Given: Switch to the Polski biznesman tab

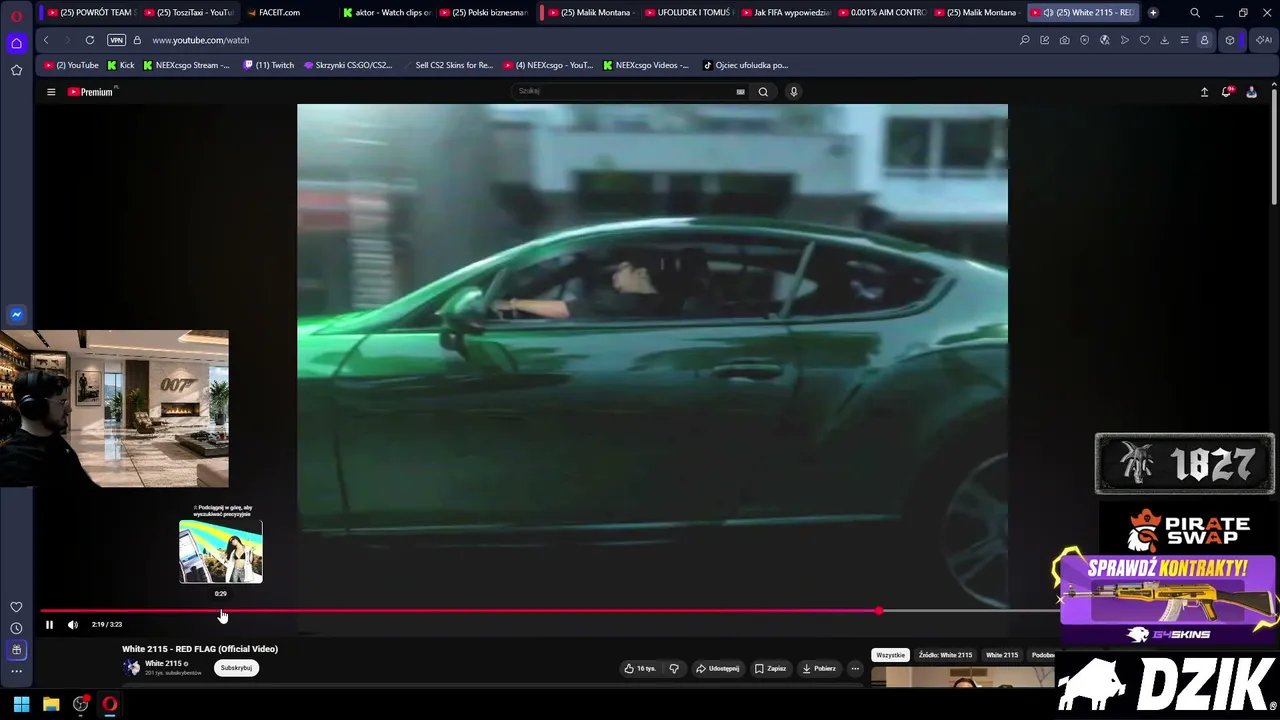Looking at the screenshot, I should click(482, 13).
